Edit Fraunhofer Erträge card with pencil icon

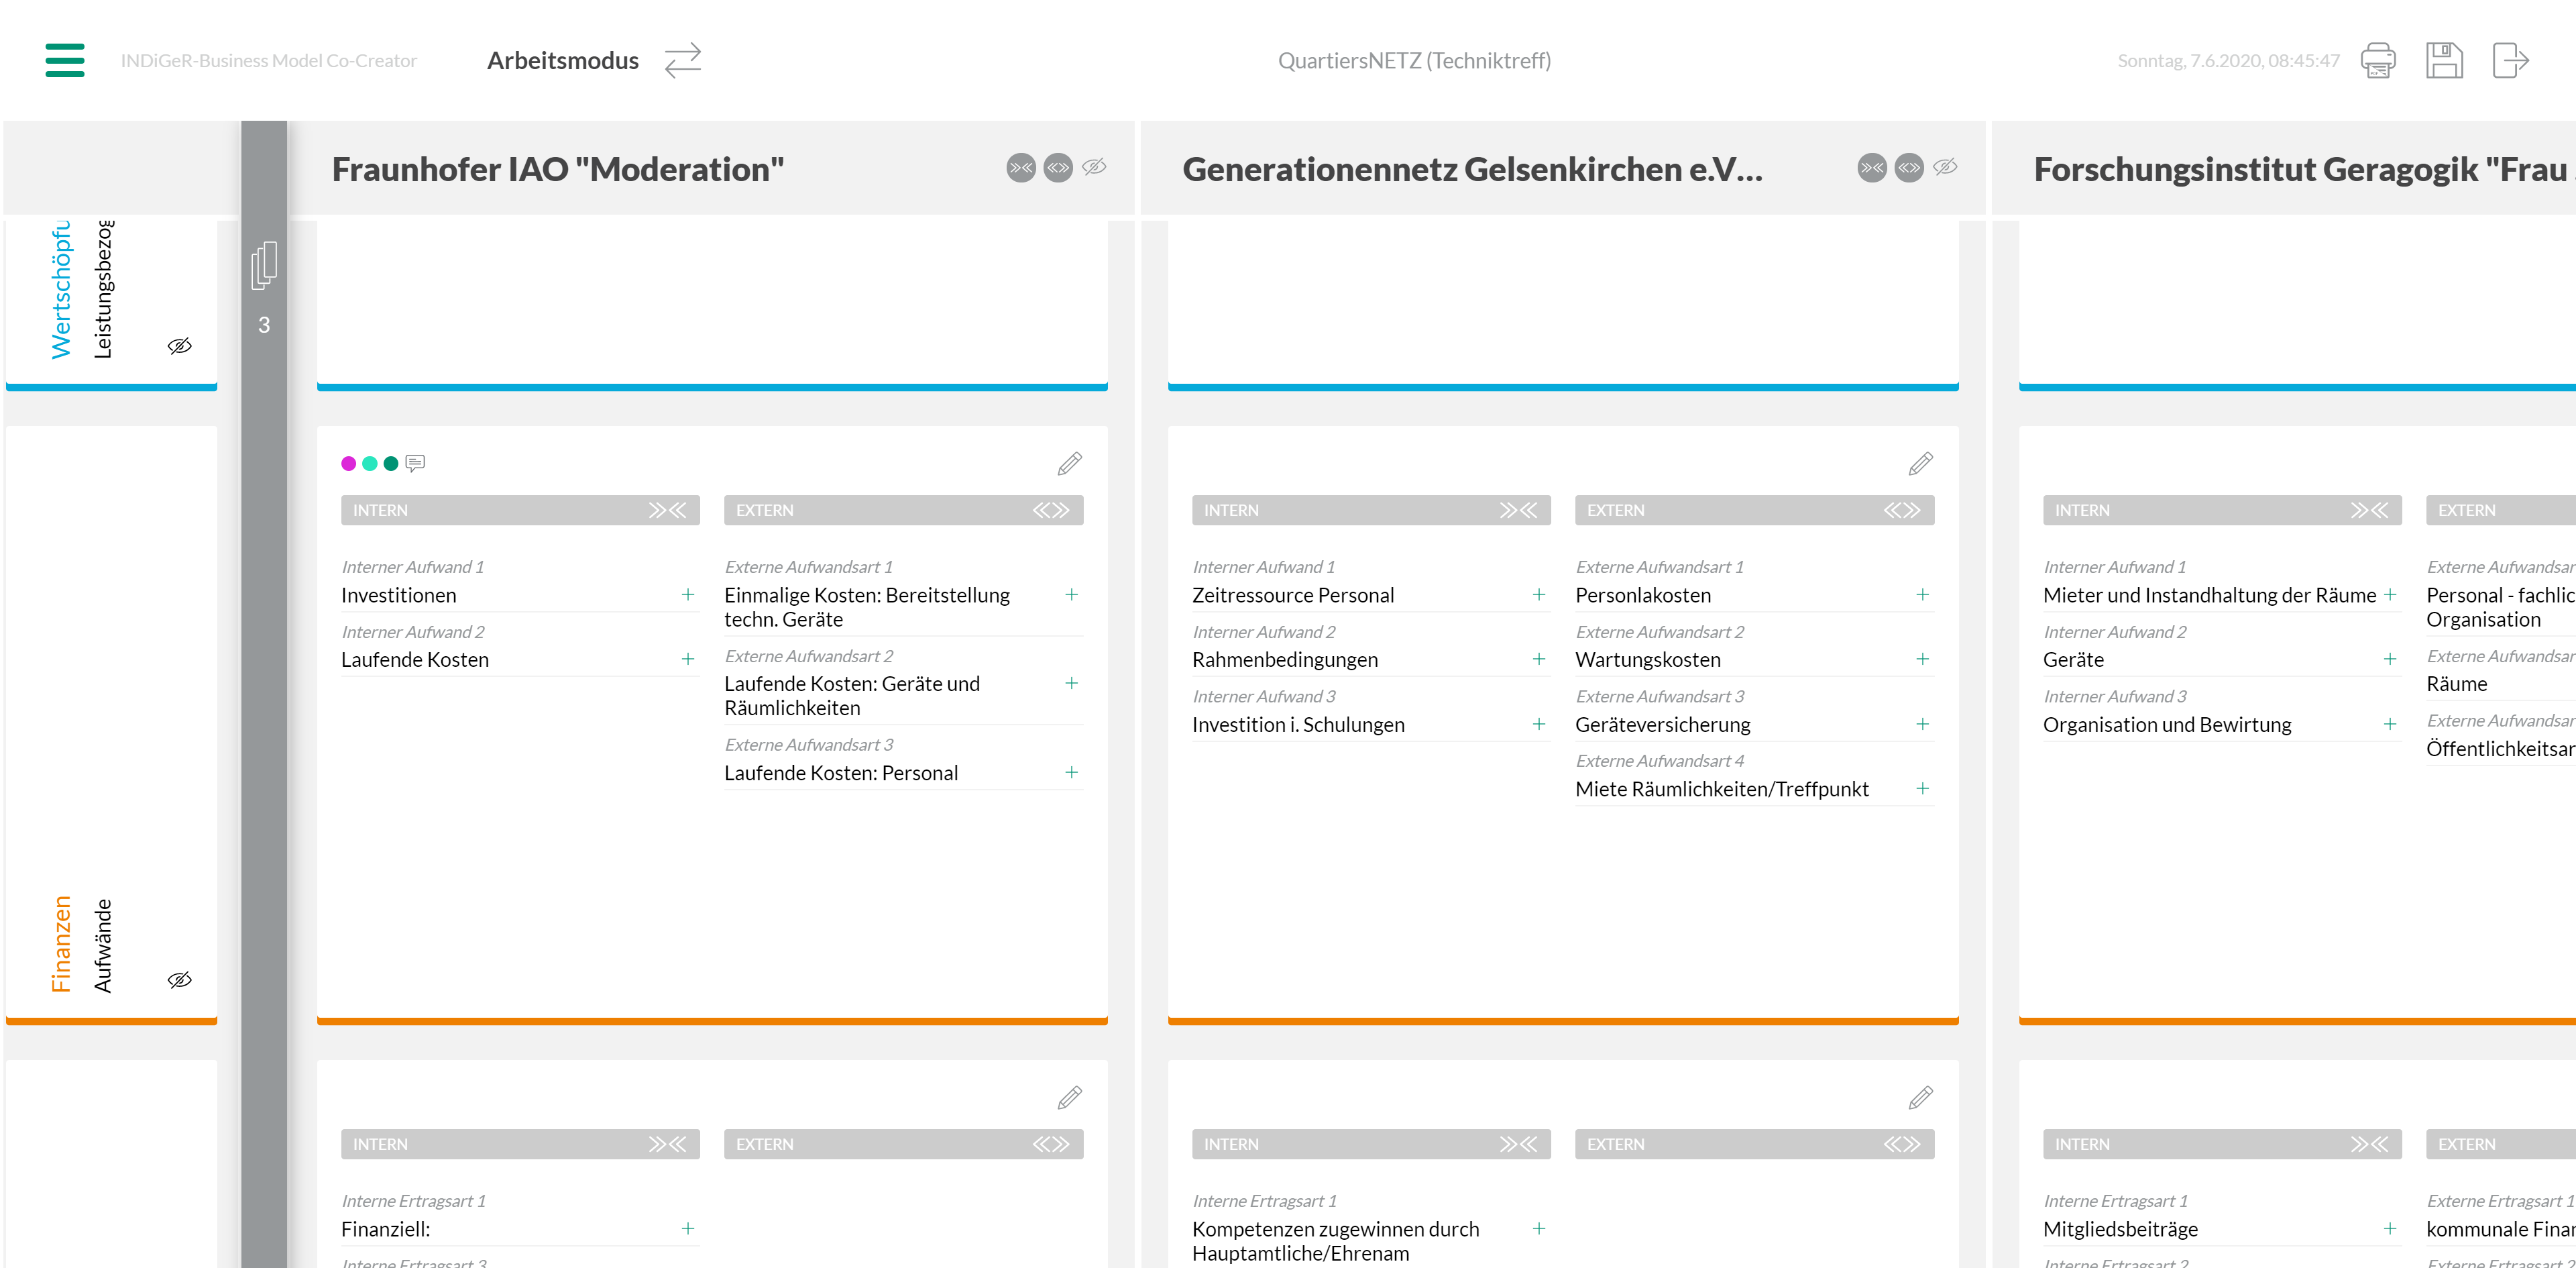[x=1069, y=1098]
